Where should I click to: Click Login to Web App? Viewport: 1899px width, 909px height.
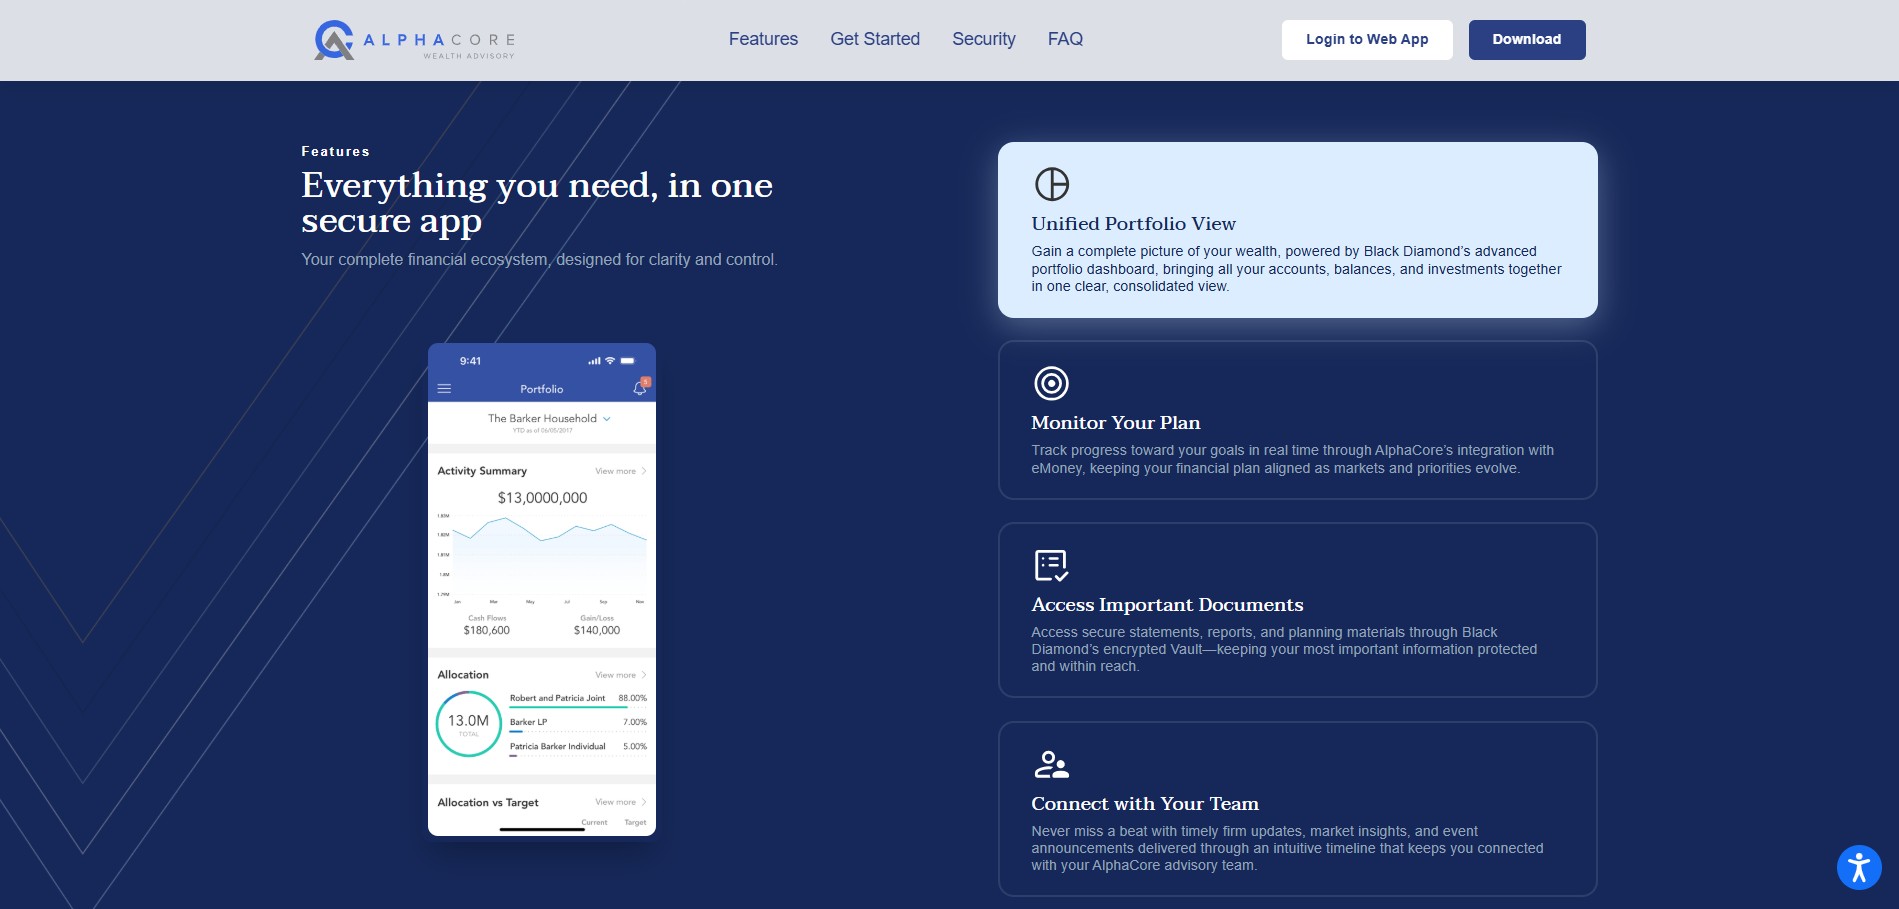point(1367,39)
